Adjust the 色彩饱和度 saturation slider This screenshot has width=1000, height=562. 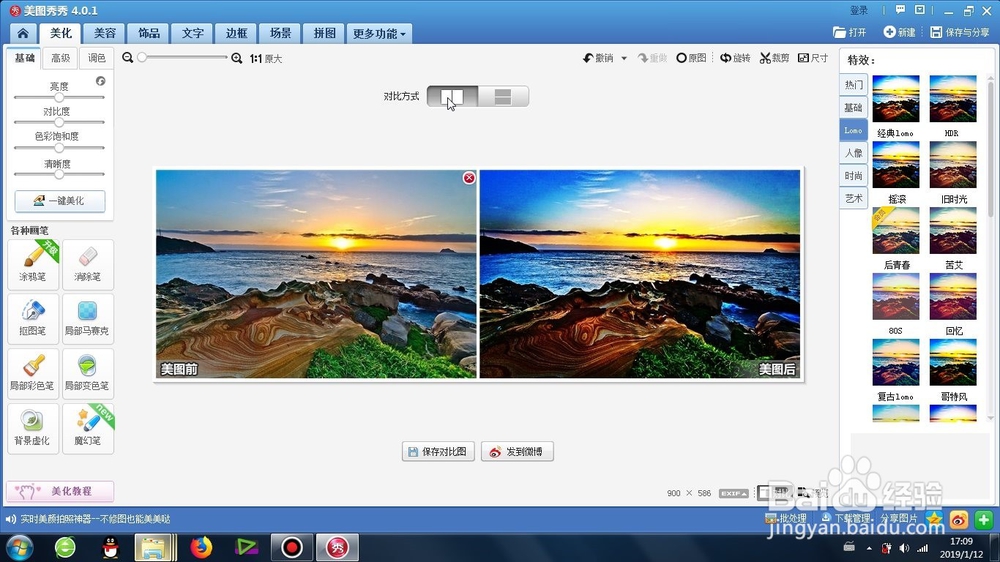(x=59, y=148)
